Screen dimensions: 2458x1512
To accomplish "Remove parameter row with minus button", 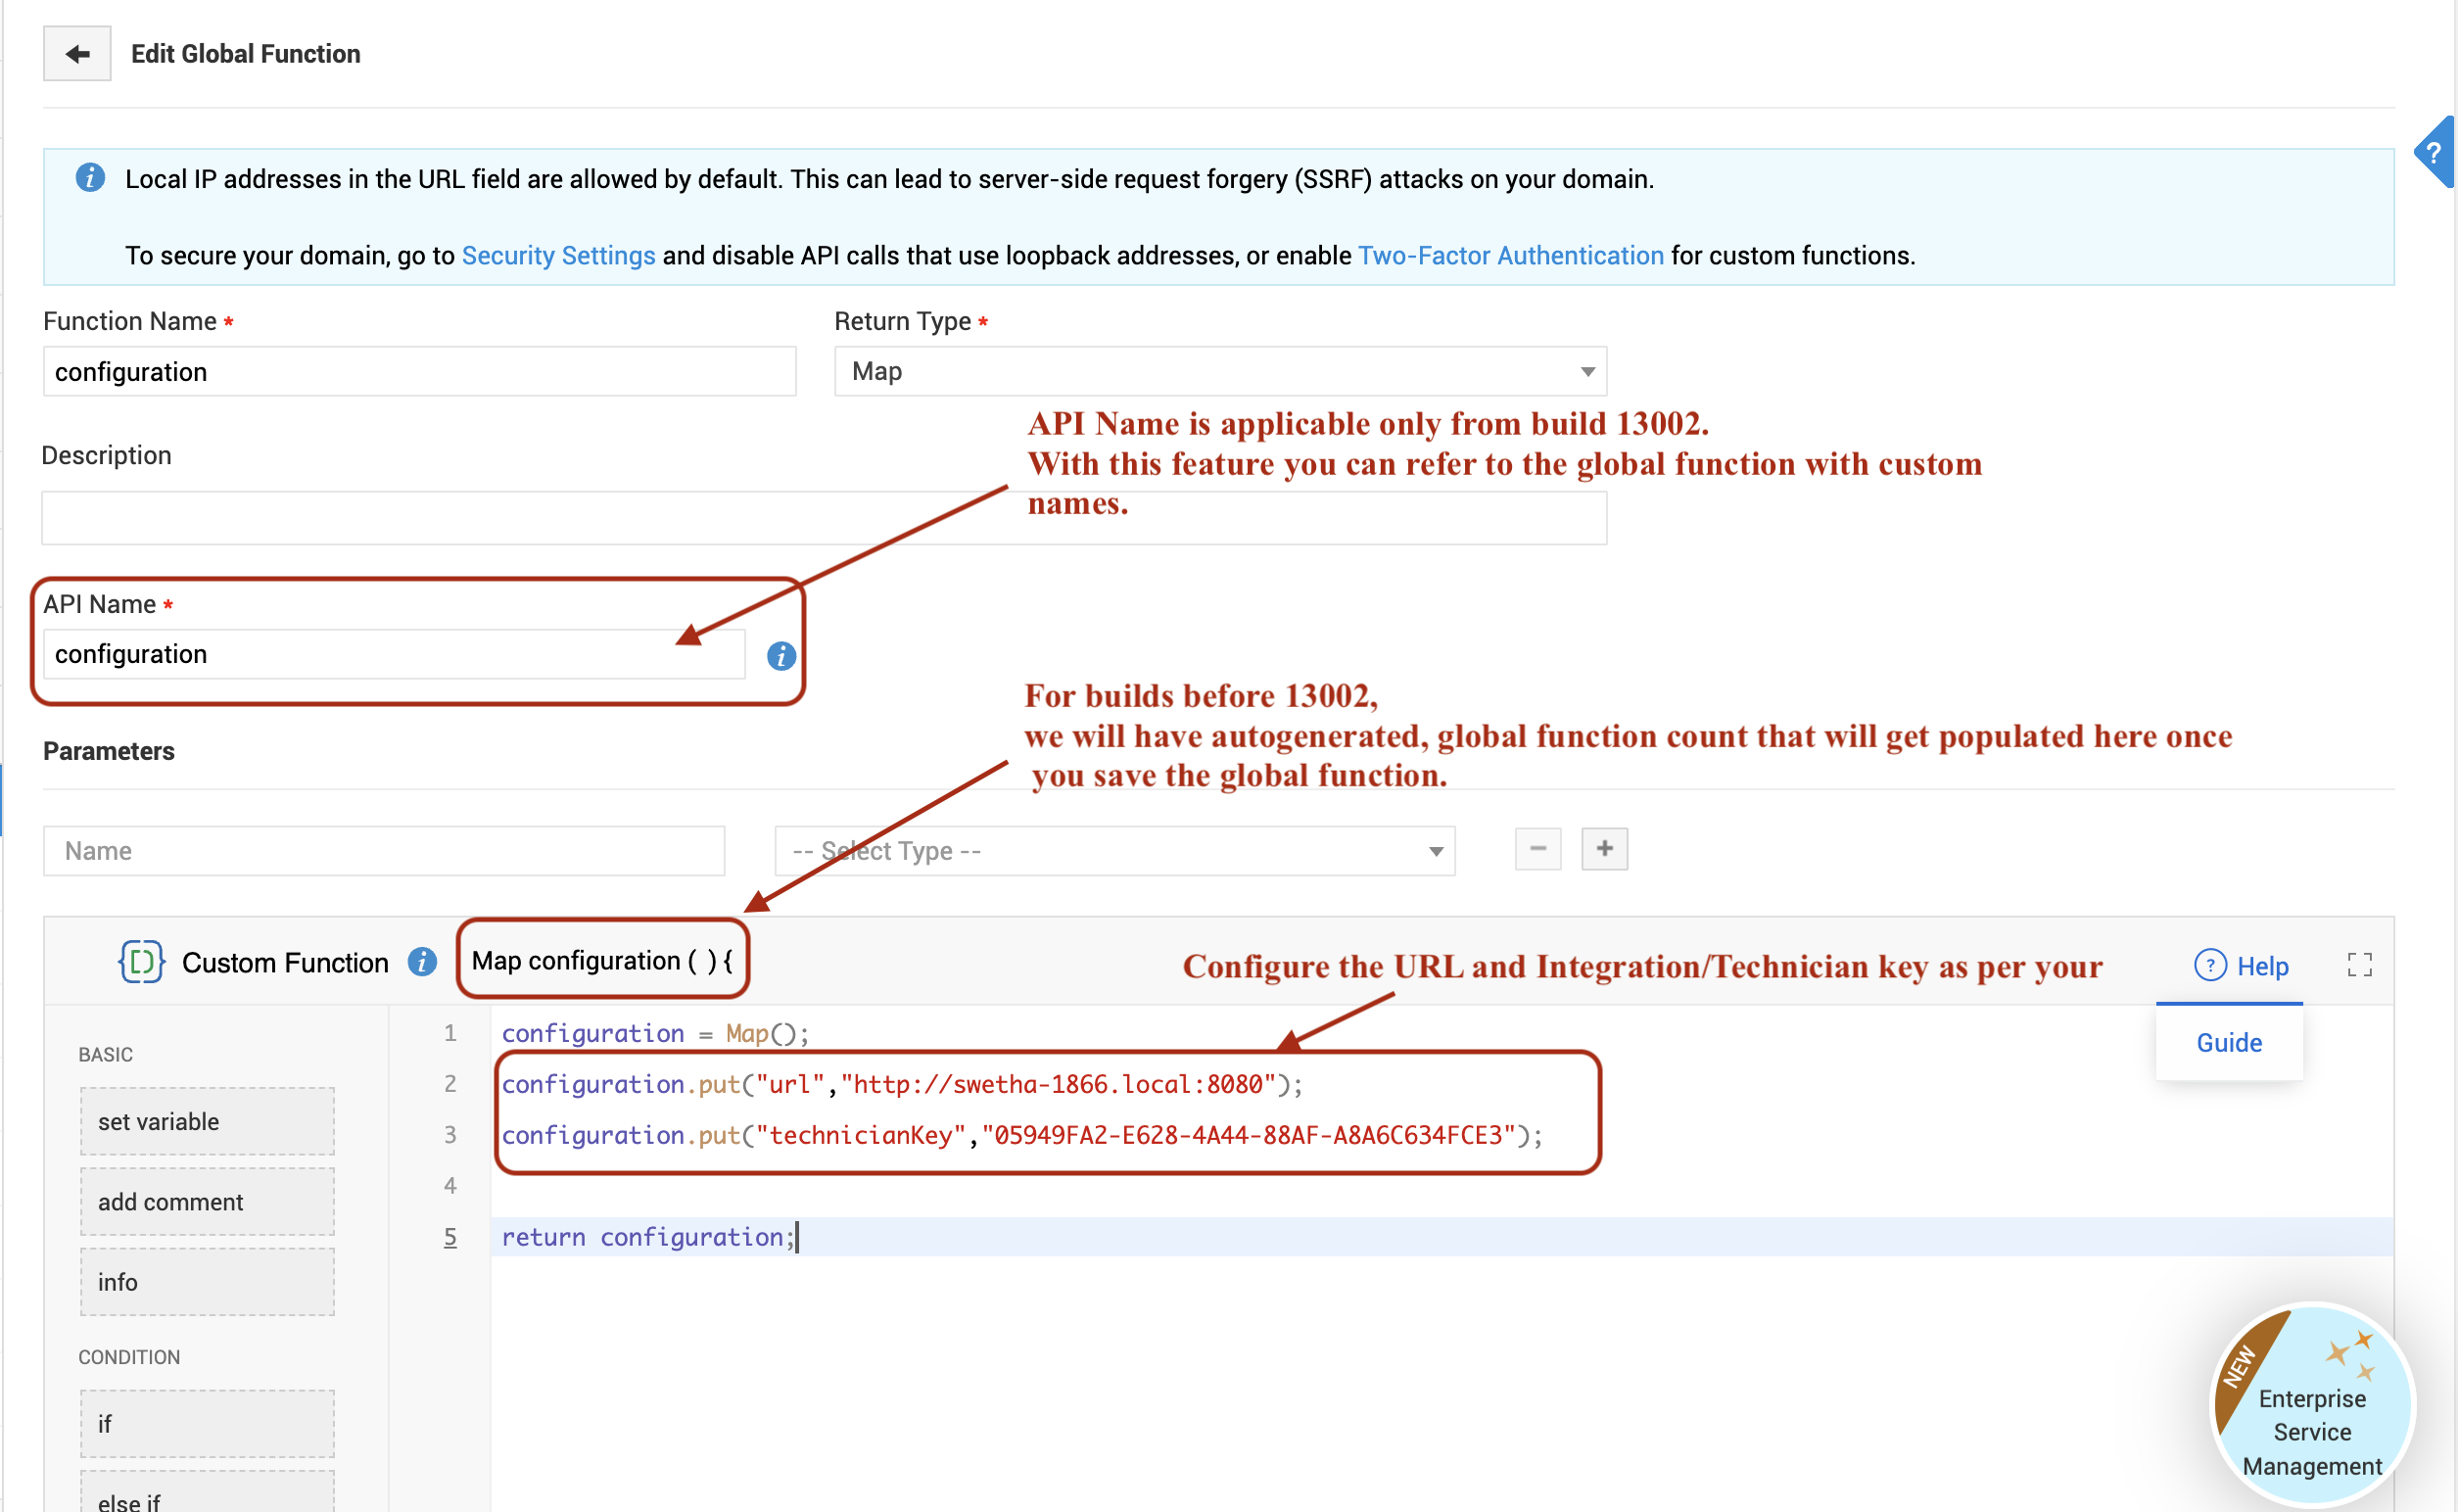I will (x=1537, y=849).
